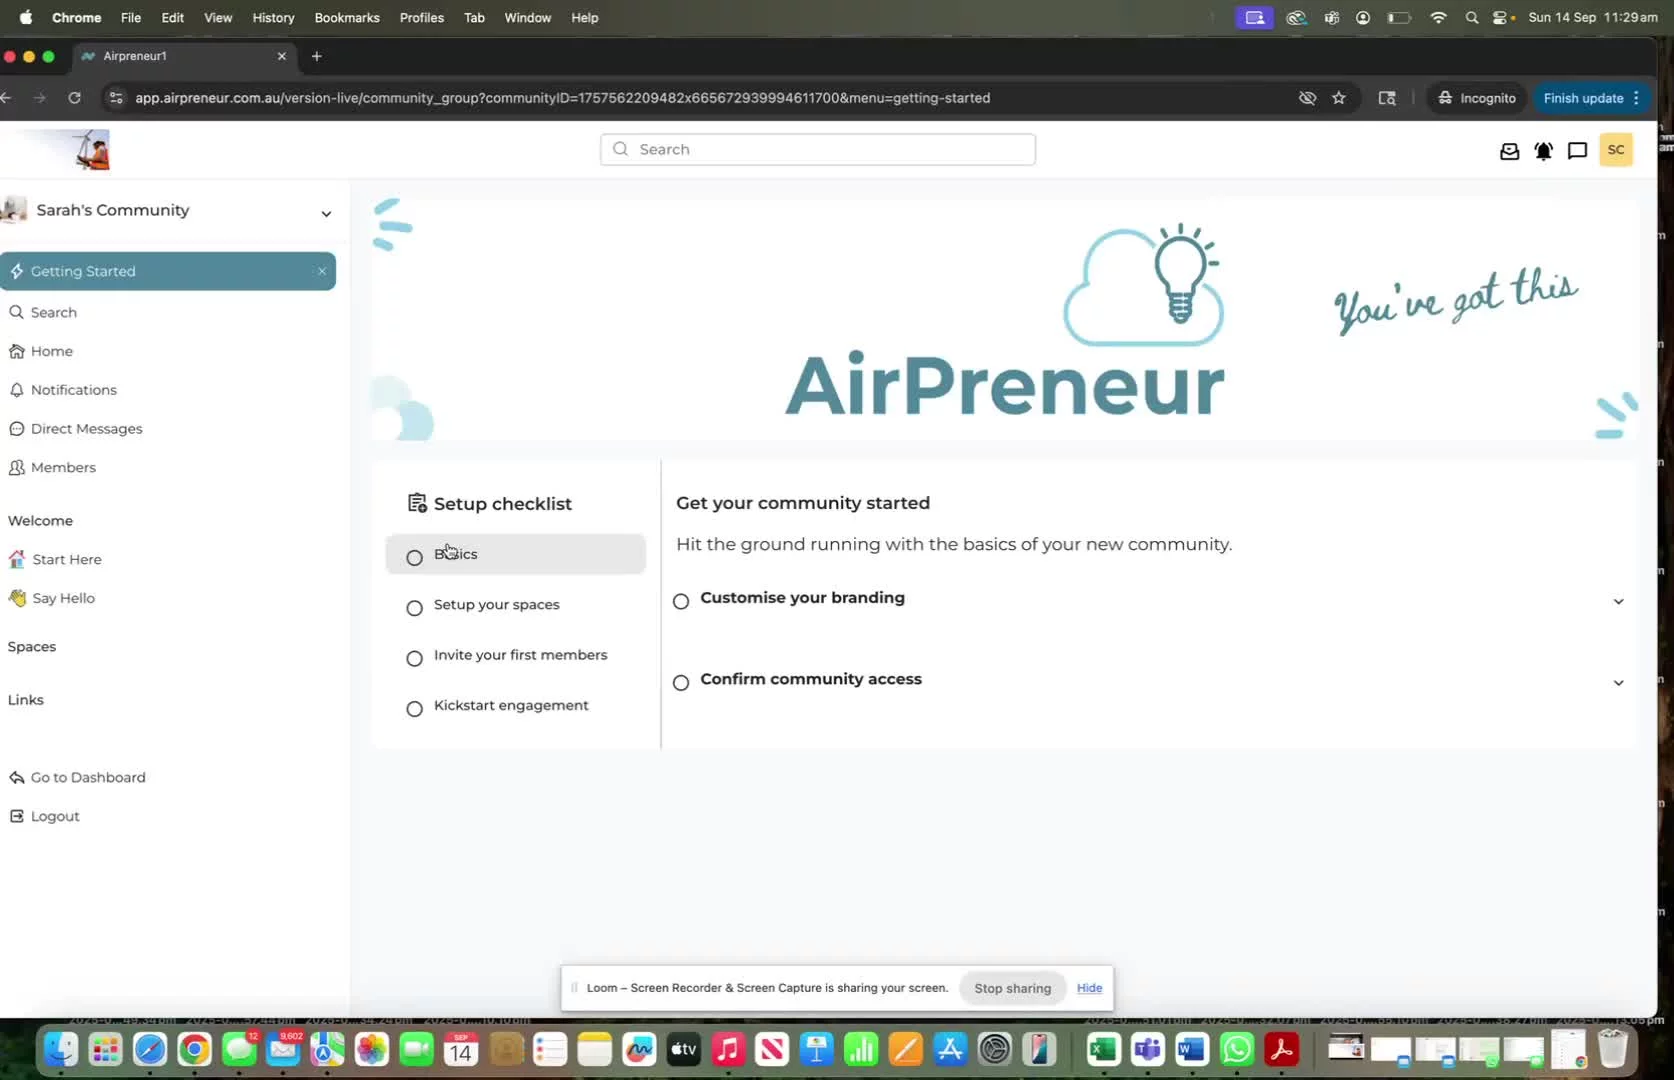
Task: Open Chrome from the dock
Action: (194, 1049)
